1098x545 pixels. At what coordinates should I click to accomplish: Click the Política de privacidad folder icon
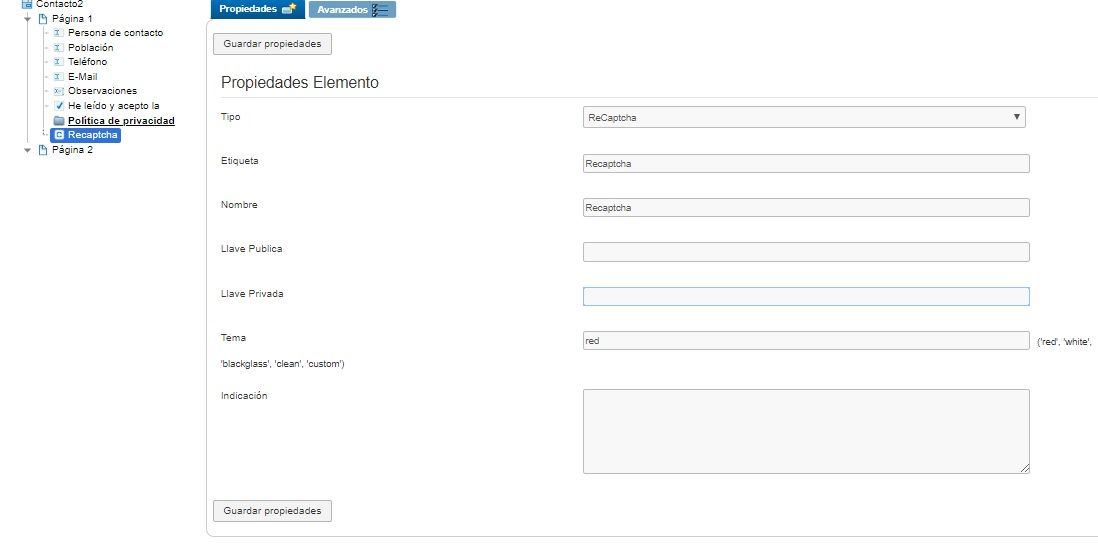[59, 120]
